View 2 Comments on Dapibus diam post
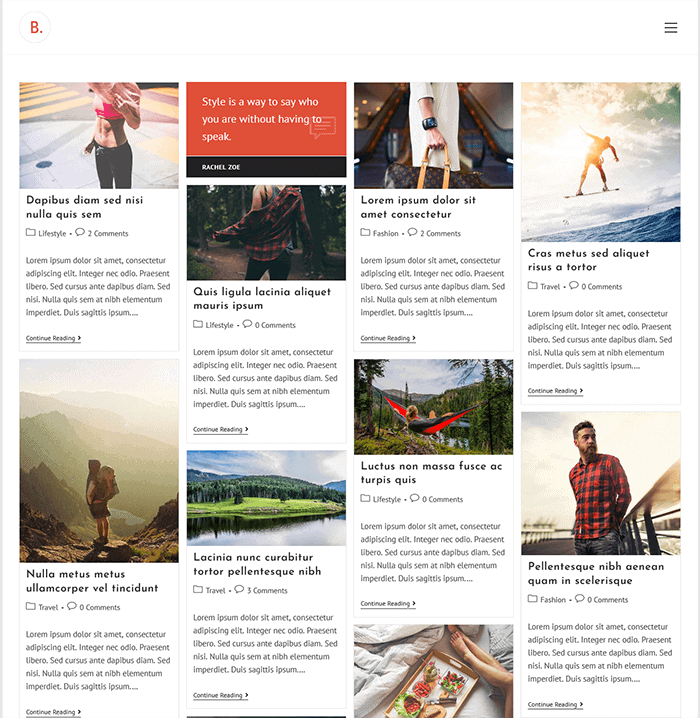Viewport: 700px width, 718px height. click(108, 234)
